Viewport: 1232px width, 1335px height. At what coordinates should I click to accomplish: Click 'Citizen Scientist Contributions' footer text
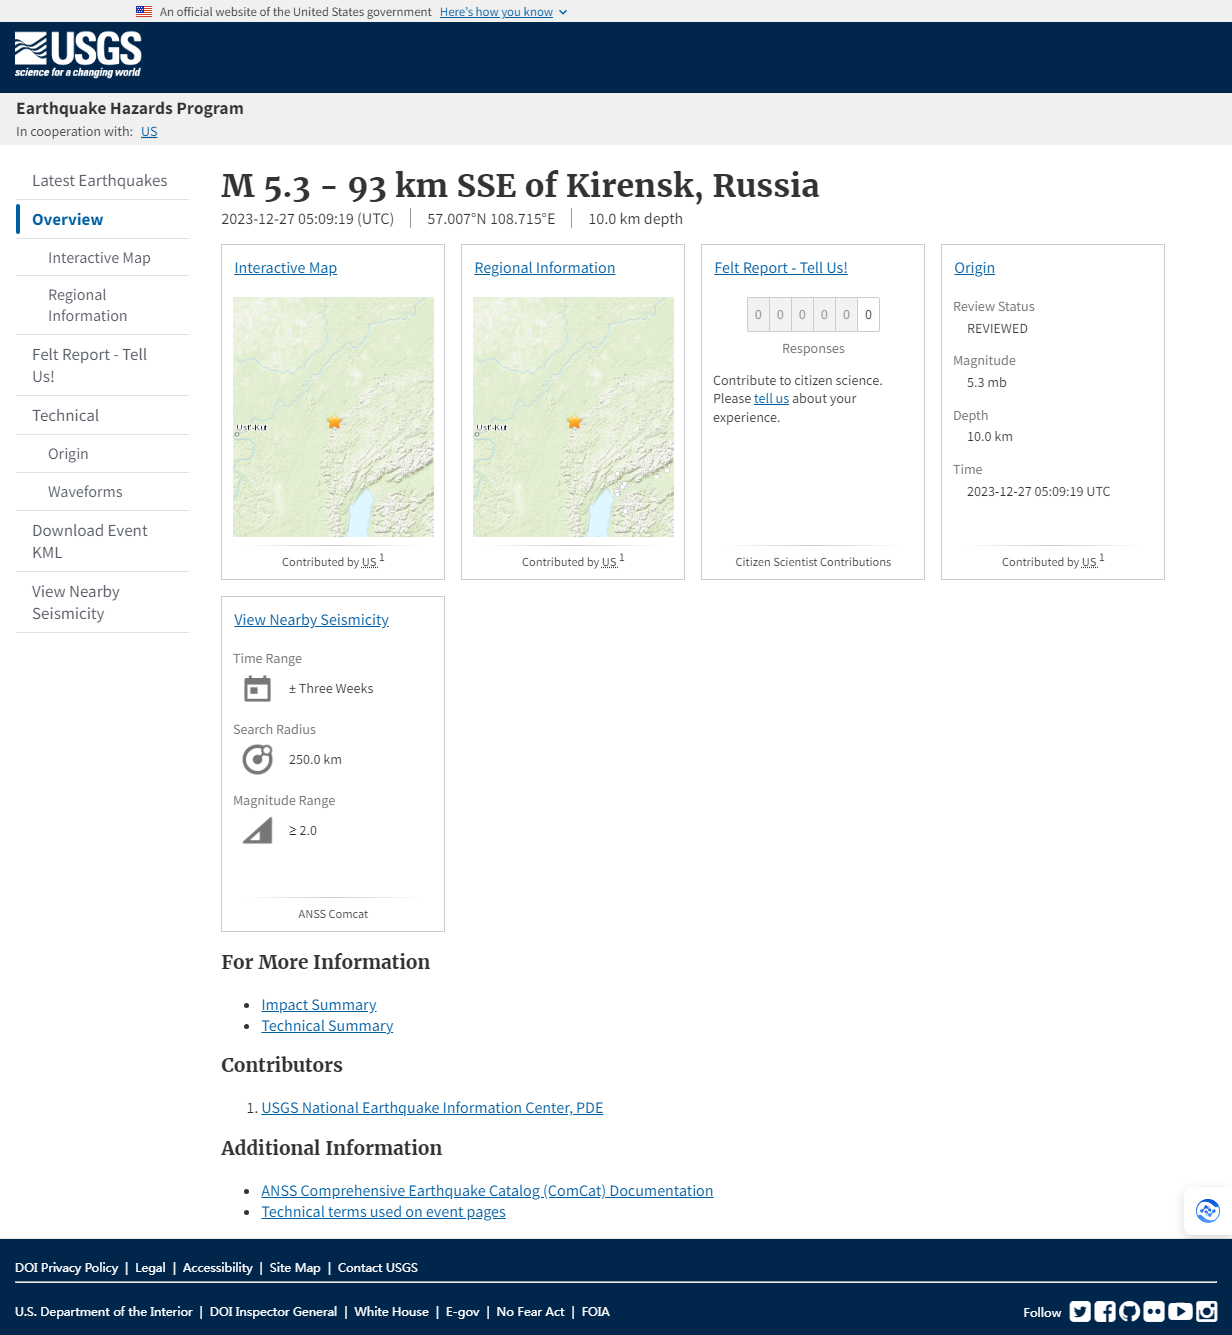[813, 562]
